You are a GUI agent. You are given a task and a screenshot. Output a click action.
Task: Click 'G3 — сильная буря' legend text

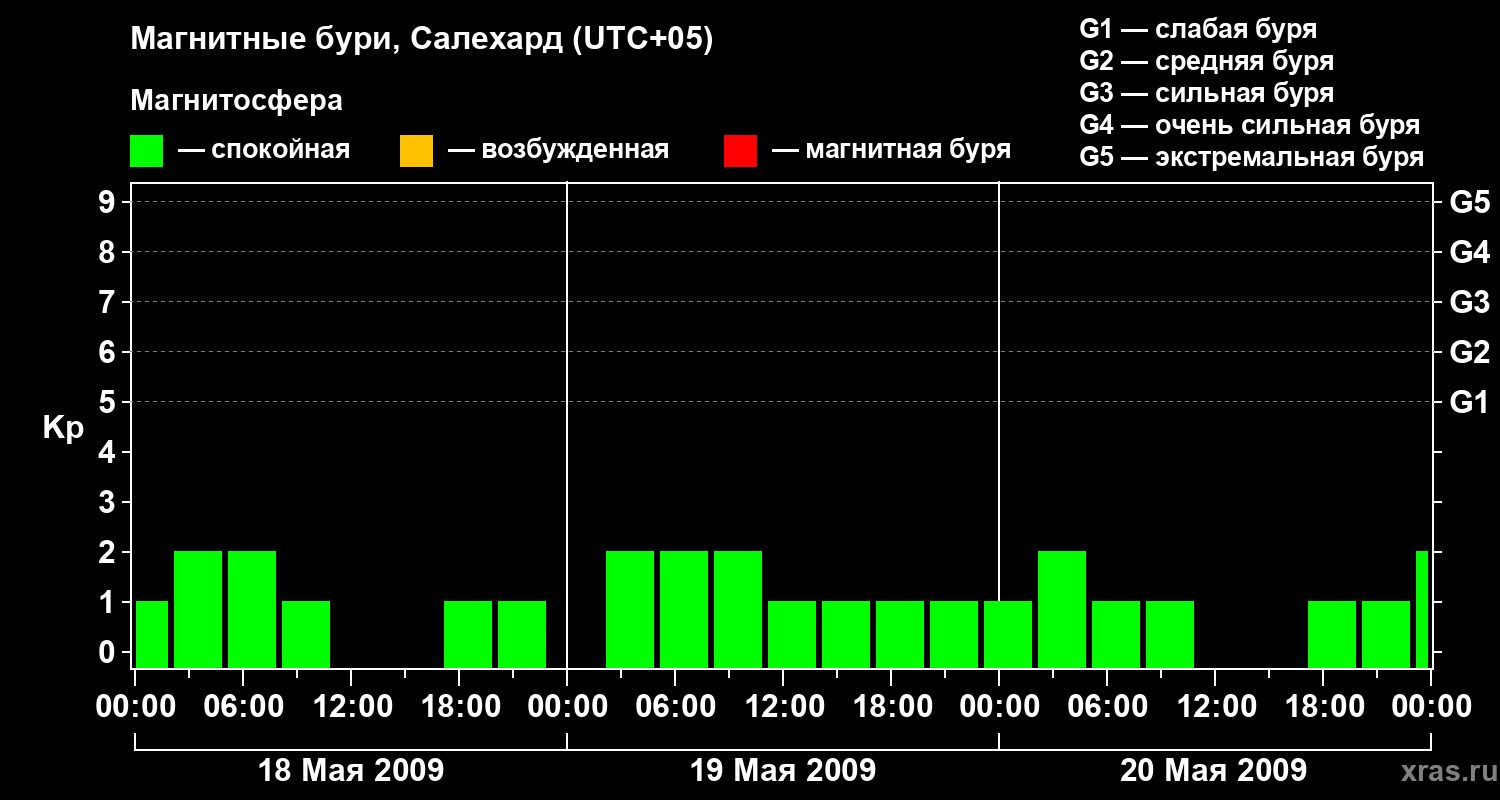pyautogui.click(x=1206, y=93)
